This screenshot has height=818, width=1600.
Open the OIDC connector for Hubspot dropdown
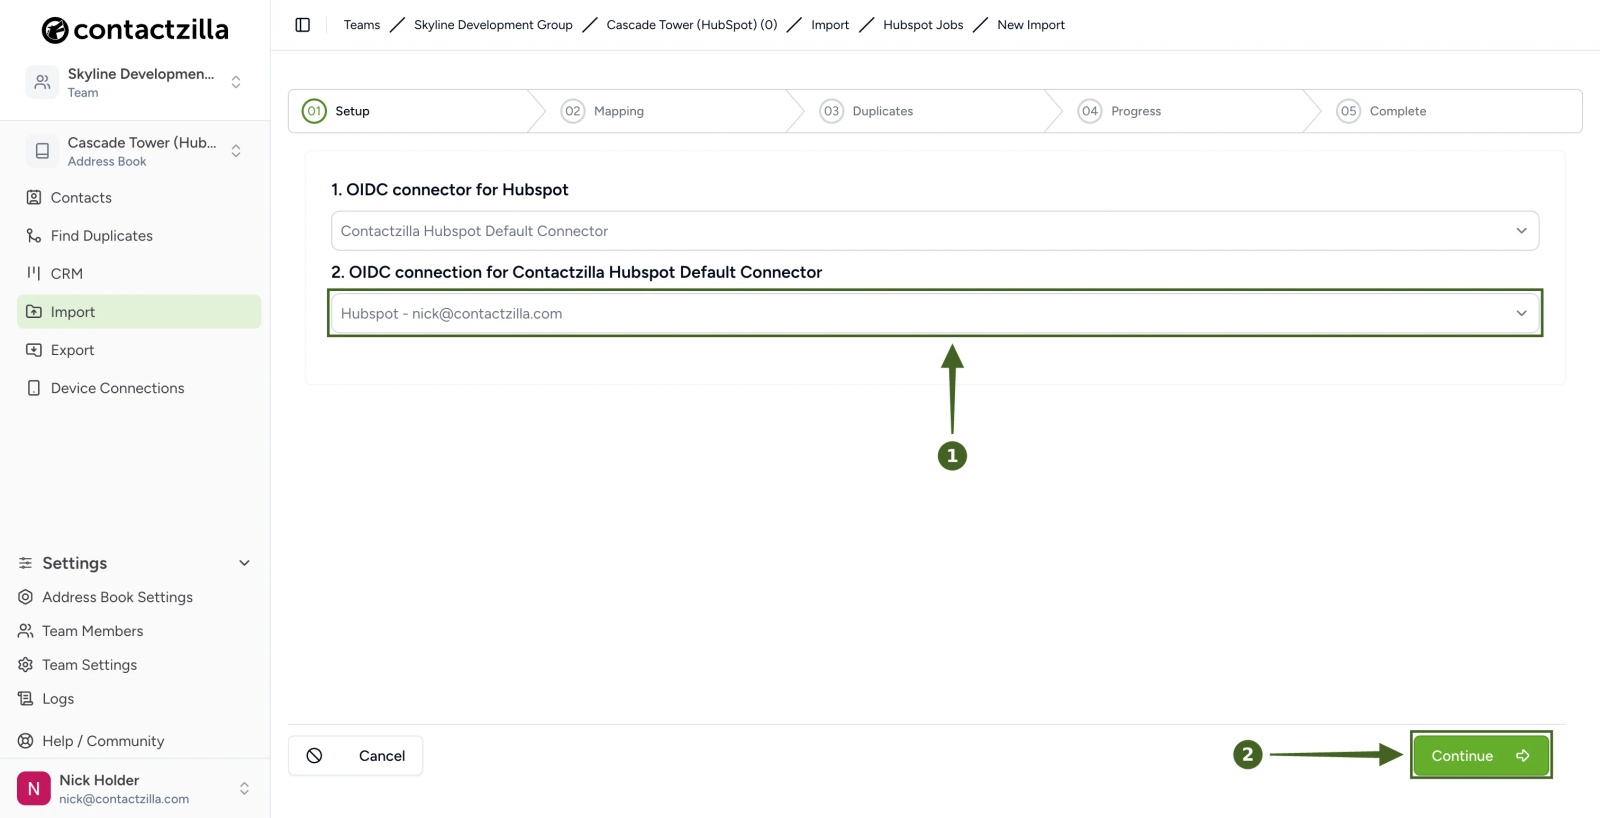(x=935, y=231)
